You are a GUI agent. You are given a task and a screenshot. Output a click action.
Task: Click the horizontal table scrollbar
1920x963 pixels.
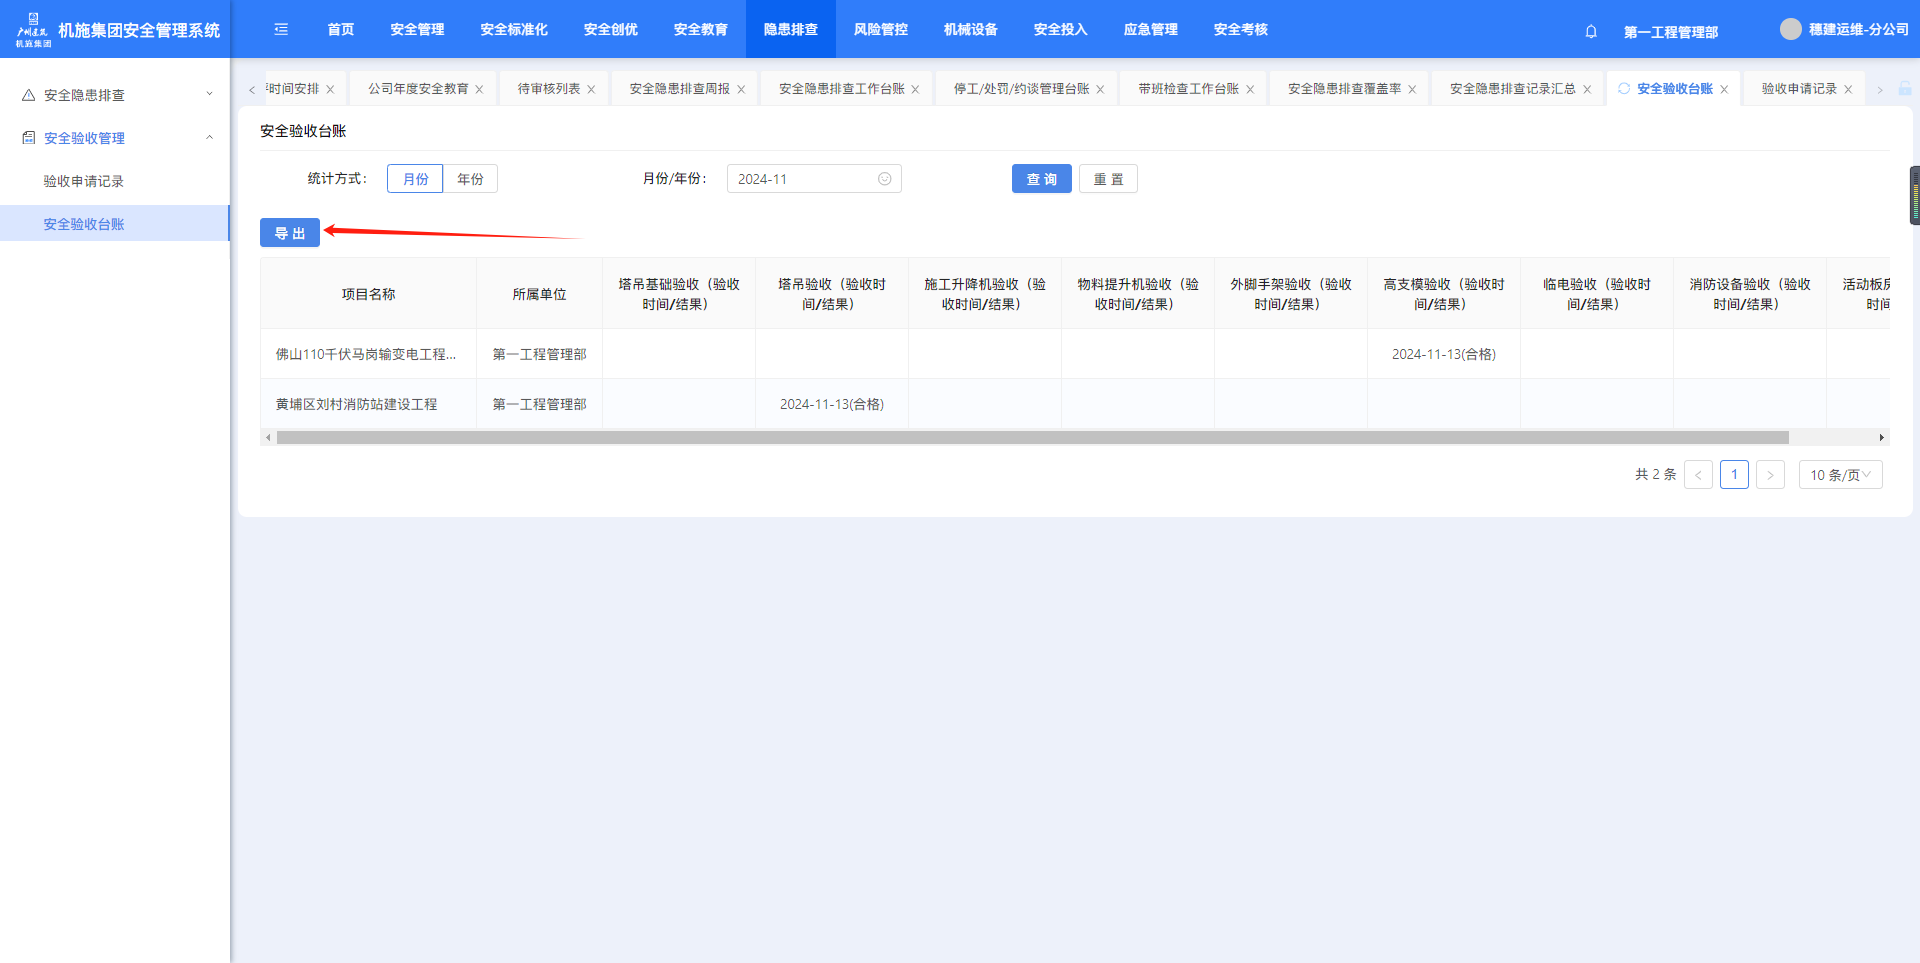1032,438
